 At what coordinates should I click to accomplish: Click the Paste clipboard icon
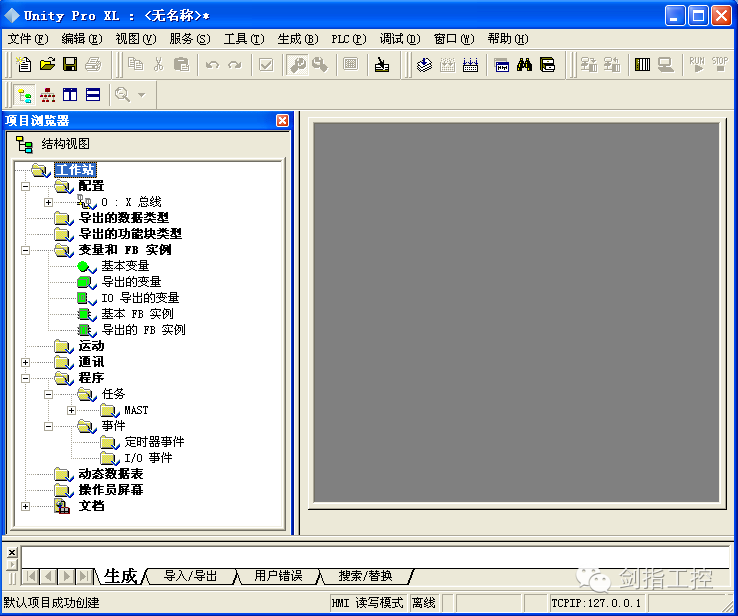181,64
